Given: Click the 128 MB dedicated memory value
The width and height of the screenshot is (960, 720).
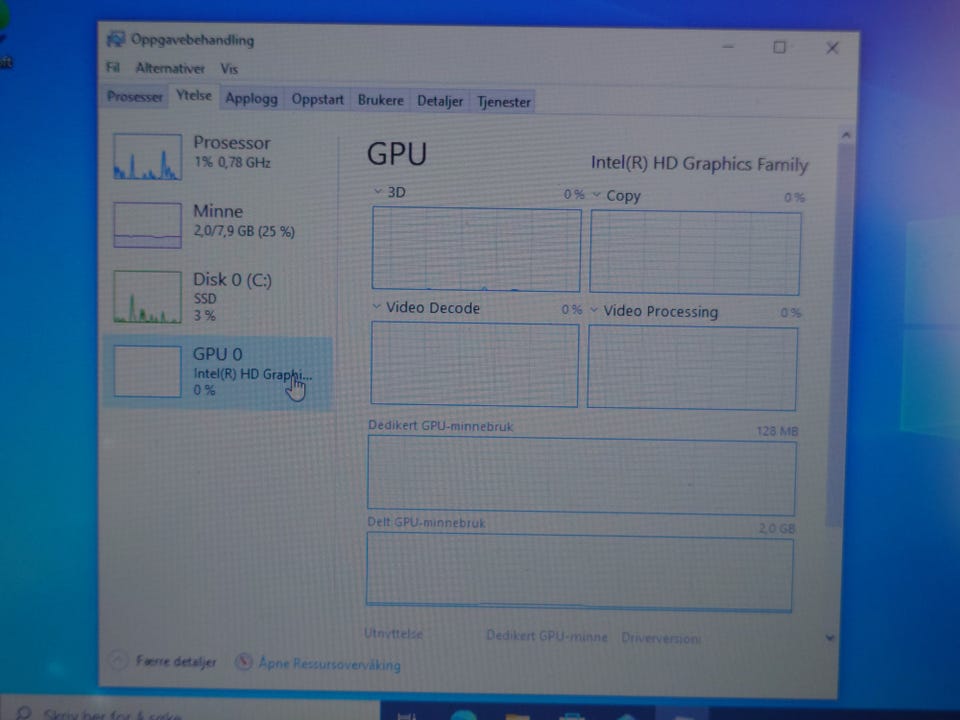Looking at the screenshot, I should coord(777,431).
